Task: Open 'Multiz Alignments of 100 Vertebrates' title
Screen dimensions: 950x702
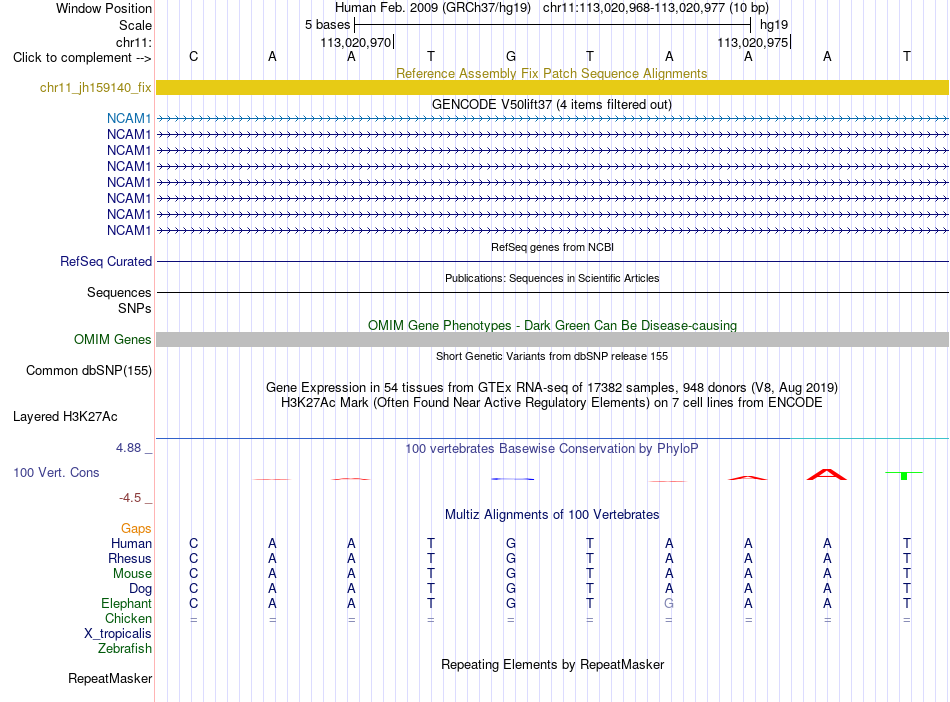Action: [552, 514]
